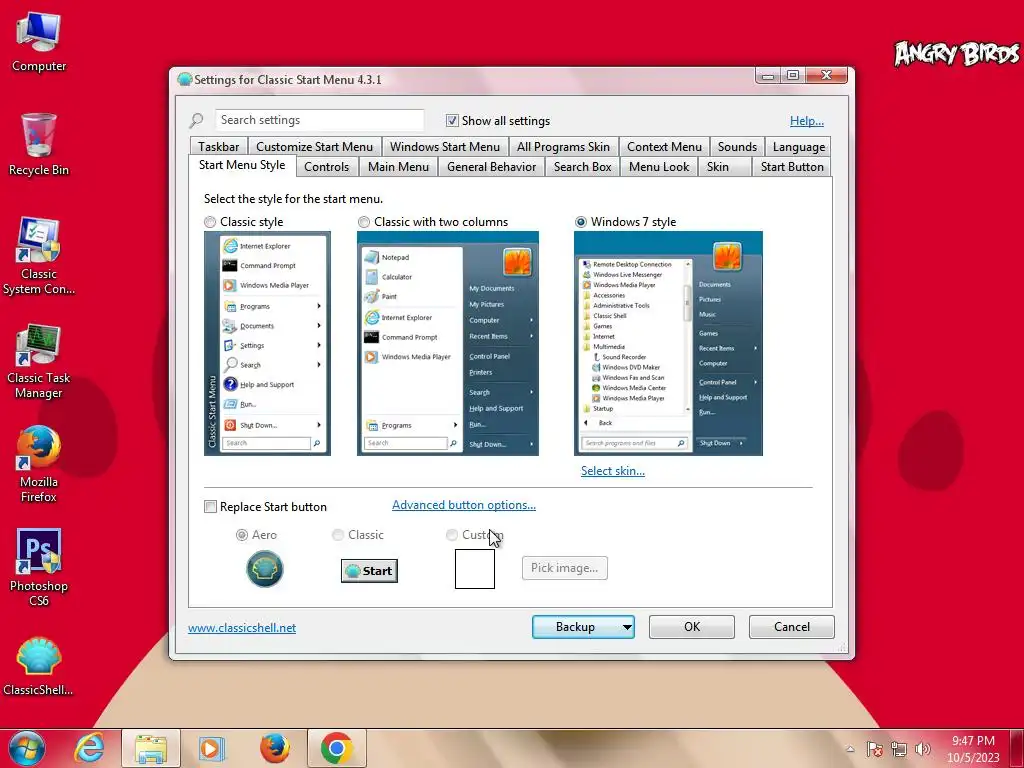The image size is (1024, 768).
Task: Switch to the Taskbar tab
Action: click(x=219, y=147)
